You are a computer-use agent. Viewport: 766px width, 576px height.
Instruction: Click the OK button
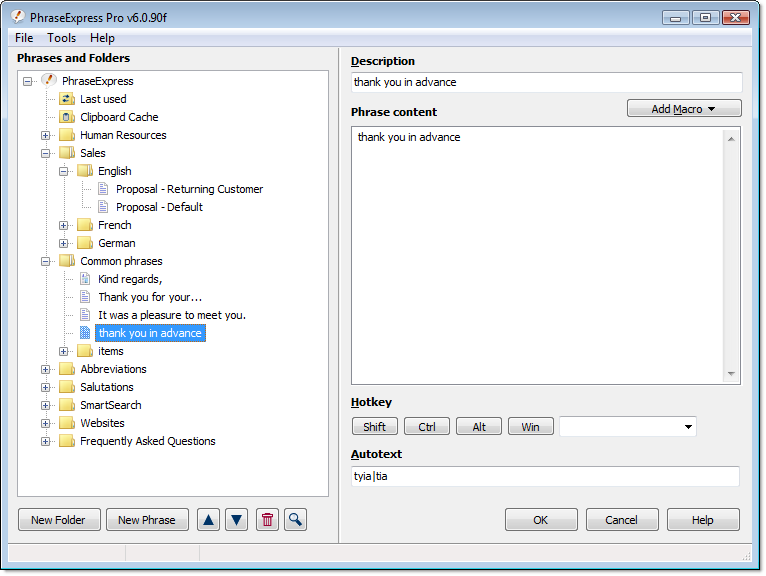click(x=541, y=520)
